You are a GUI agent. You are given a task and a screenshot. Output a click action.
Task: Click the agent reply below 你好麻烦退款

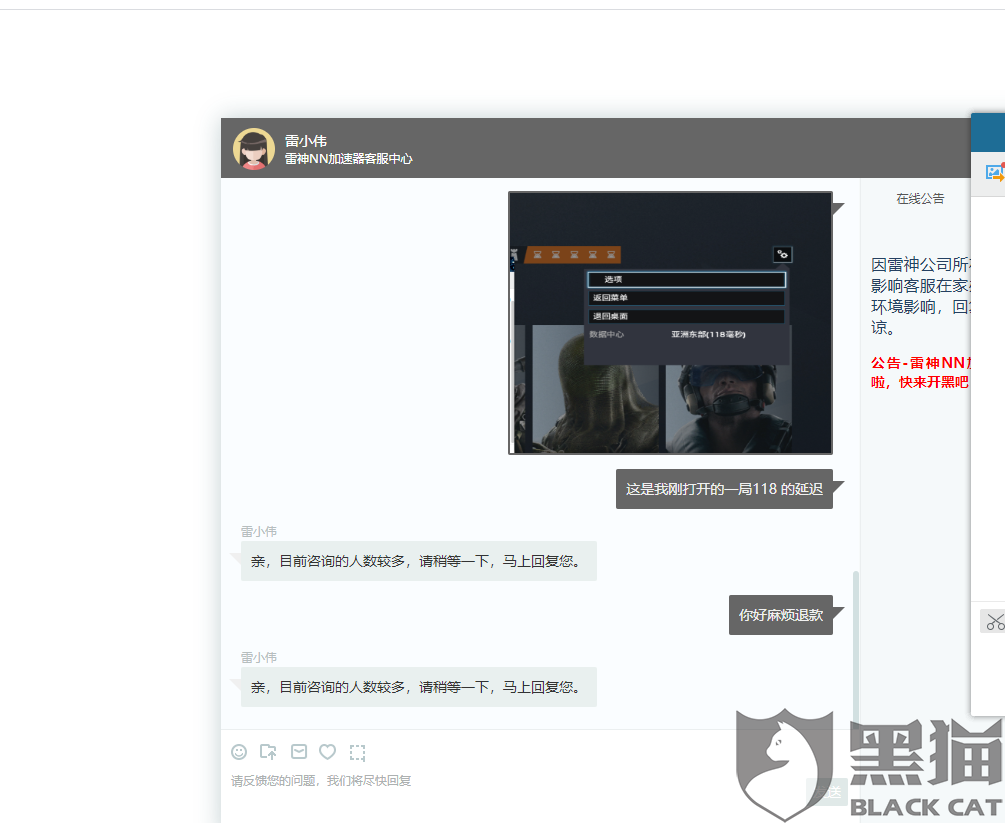(x=419, y=687)
